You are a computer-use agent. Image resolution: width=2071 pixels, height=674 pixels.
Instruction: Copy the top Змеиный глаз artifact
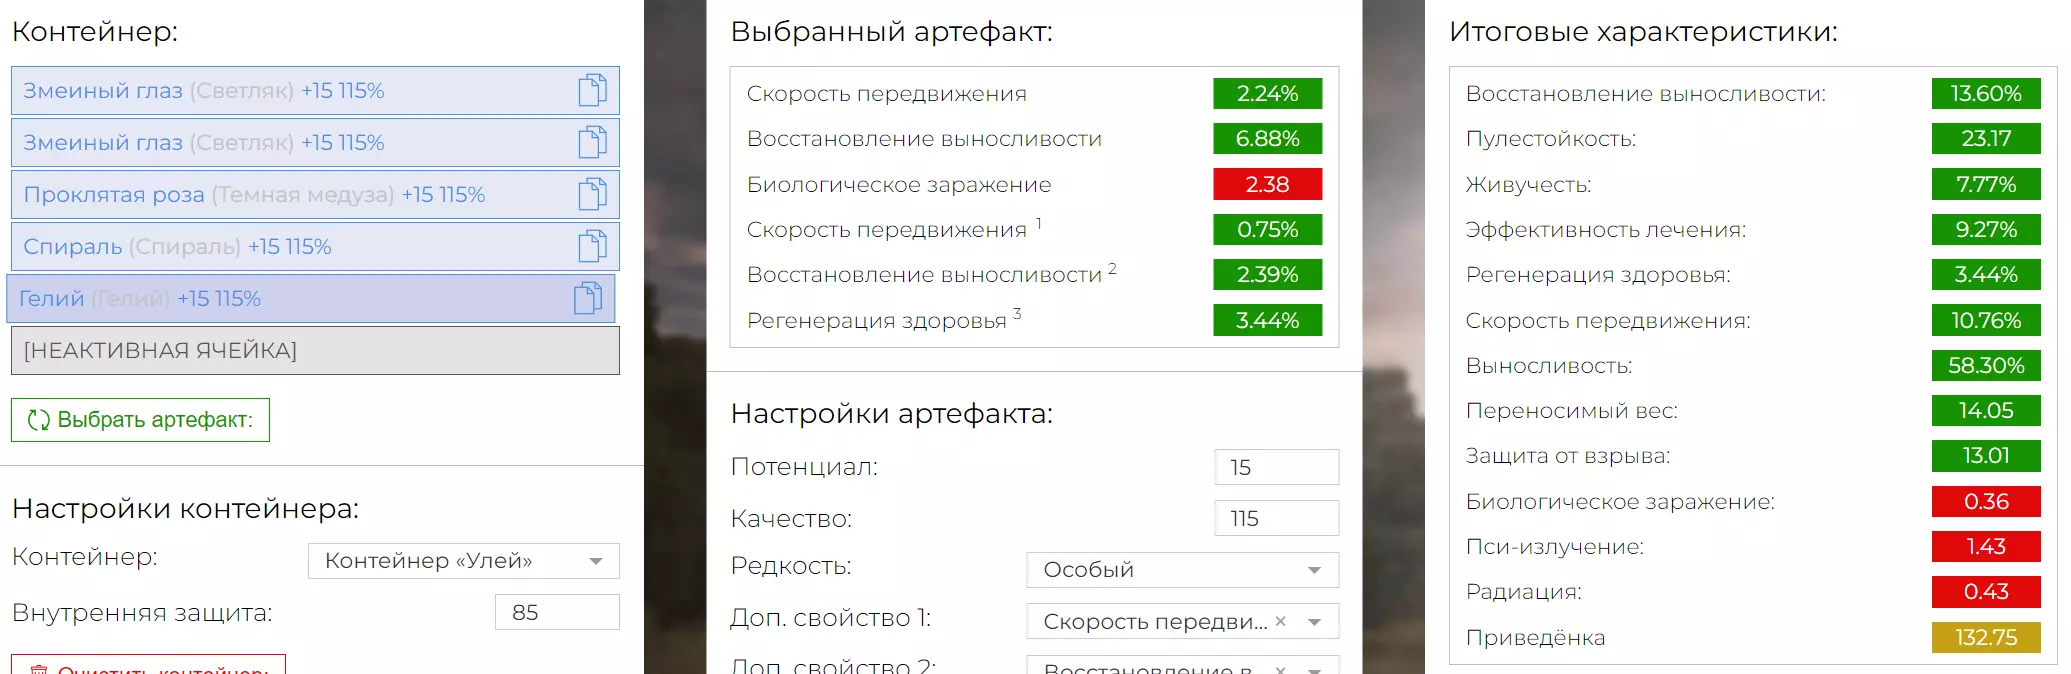tap(592, 91)
